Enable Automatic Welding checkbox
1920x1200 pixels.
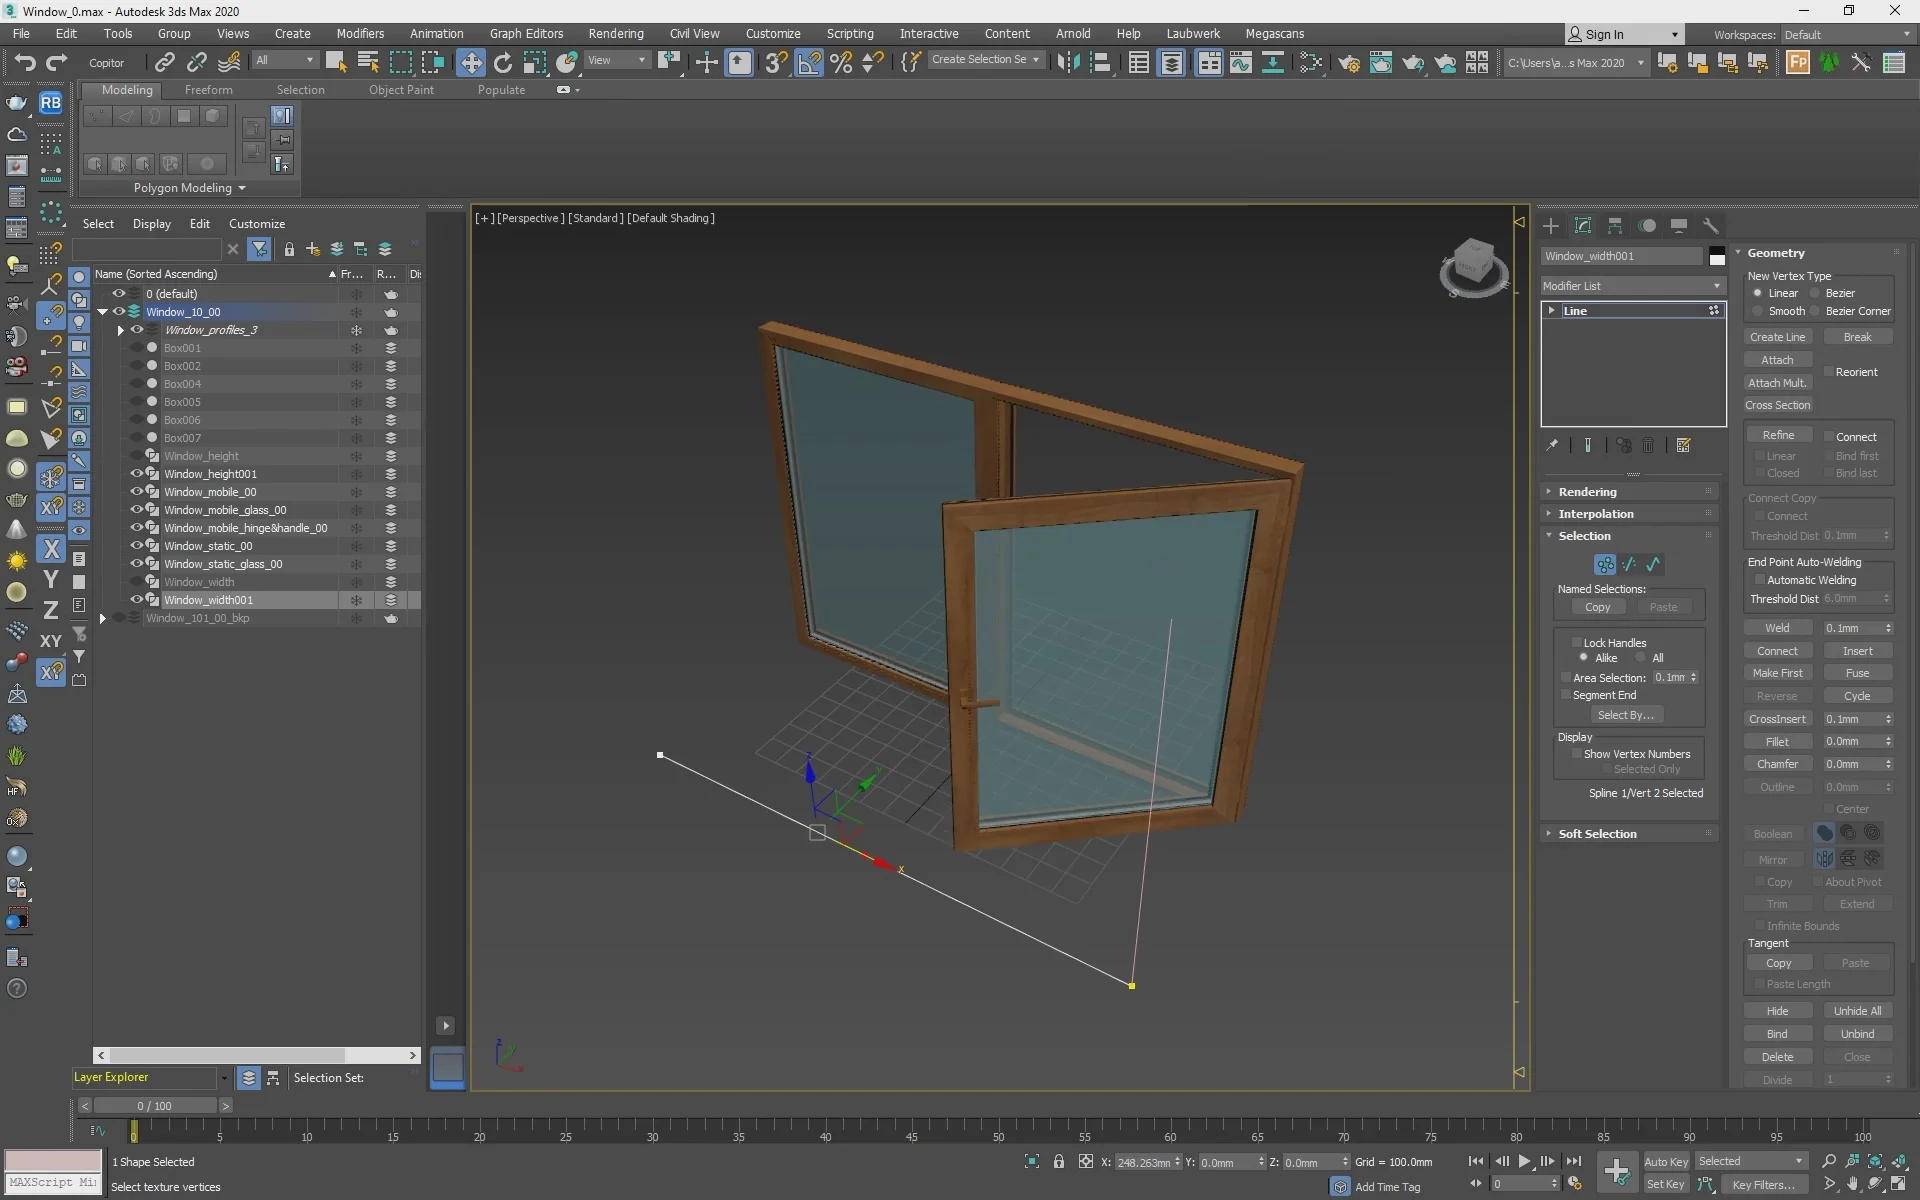pyautogui.click(x=1760, y=580)
